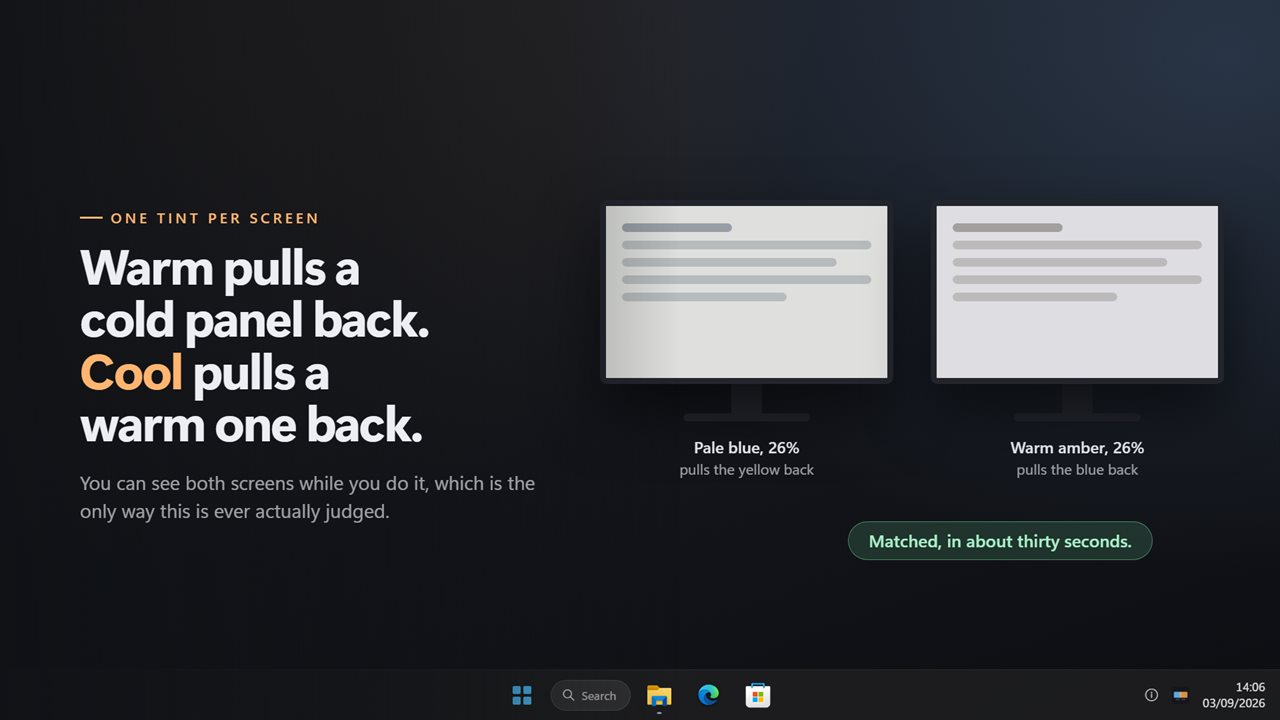Screen dimensions: 1280x720
Task: Launch Microsoft Edge from the taskbar
Action: point(708,695)
